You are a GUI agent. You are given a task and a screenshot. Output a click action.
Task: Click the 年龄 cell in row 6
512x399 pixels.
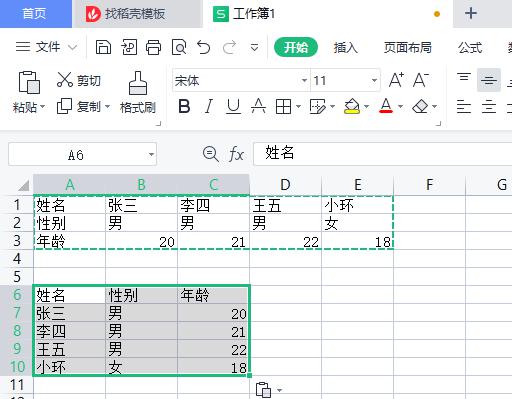coord(213,295)
